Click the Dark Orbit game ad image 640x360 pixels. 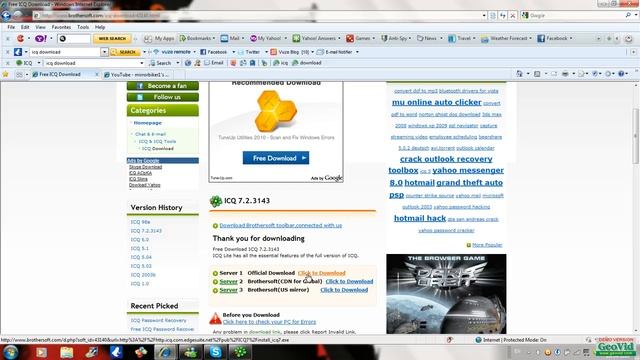tap(446, 294)
